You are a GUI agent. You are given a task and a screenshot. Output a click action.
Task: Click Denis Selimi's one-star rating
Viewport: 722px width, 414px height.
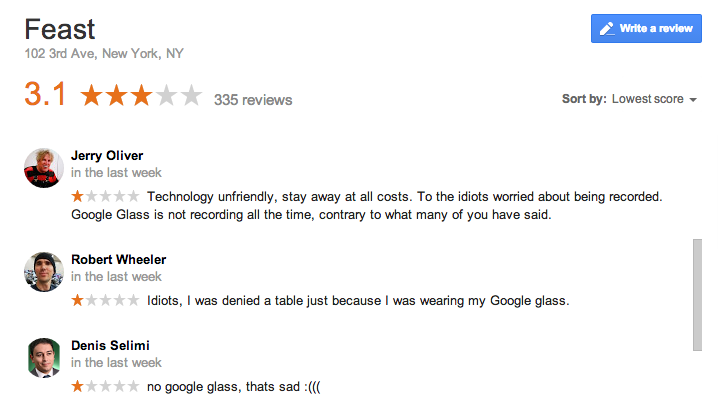[105, 386]
